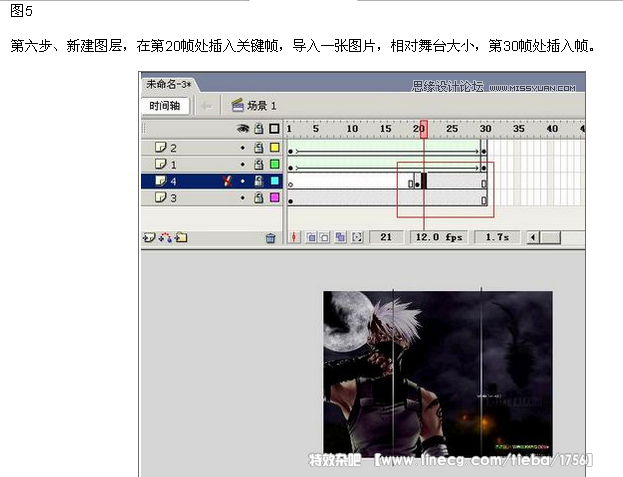Click frame 30 end frame of layer 3
This screenshot has width=623, height=477.
(x=484, y=201)
